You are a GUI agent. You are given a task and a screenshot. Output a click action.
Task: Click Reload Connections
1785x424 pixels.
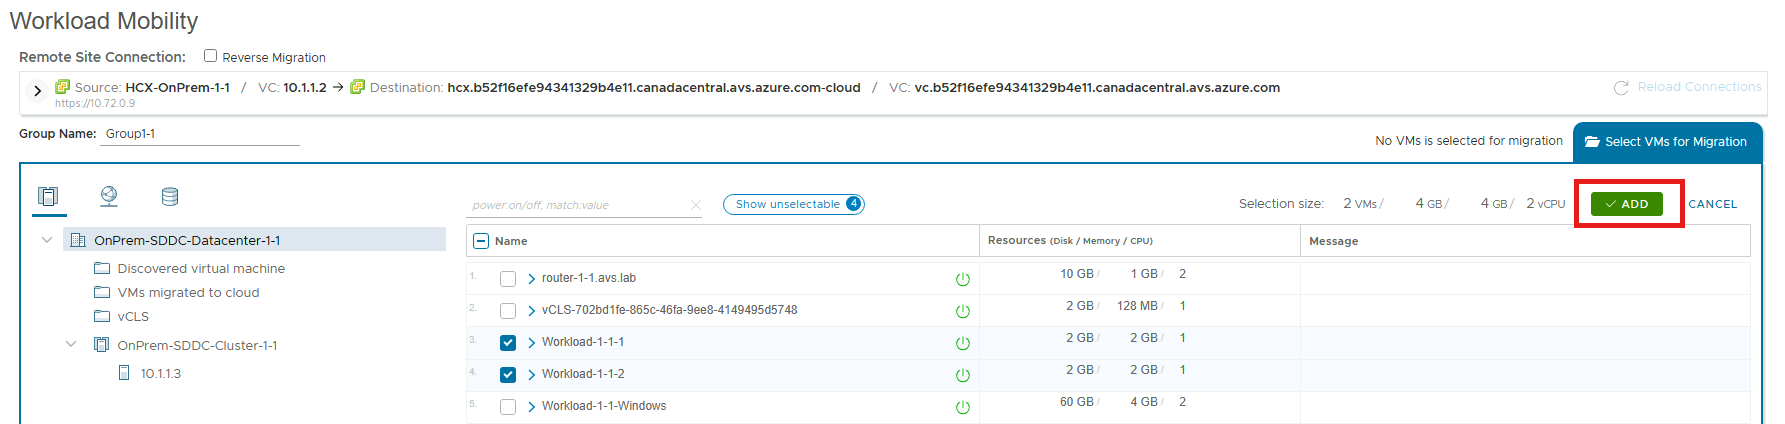1699,87
